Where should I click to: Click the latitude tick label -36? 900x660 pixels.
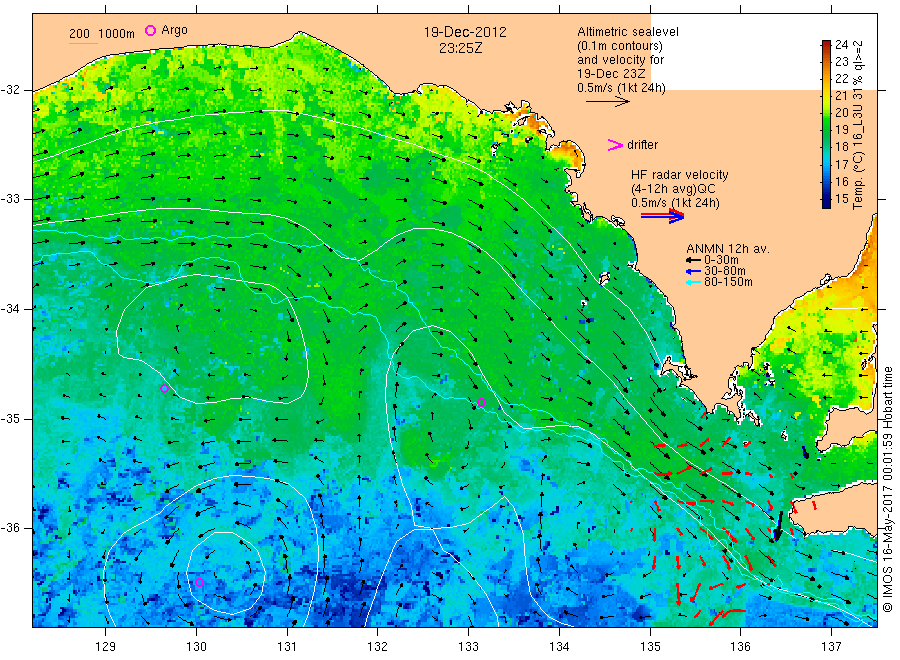pos(10,528)
